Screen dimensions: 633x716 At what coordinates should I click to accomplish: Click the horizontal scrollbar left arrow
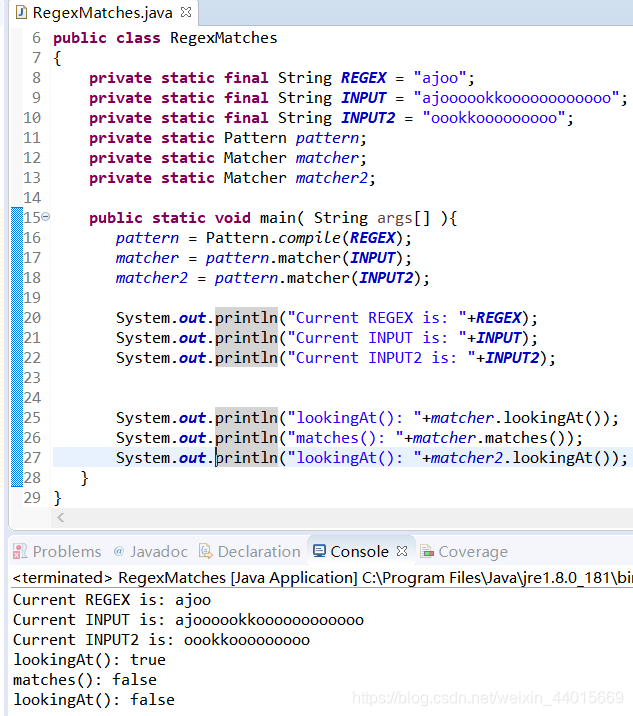pos(61,517)
